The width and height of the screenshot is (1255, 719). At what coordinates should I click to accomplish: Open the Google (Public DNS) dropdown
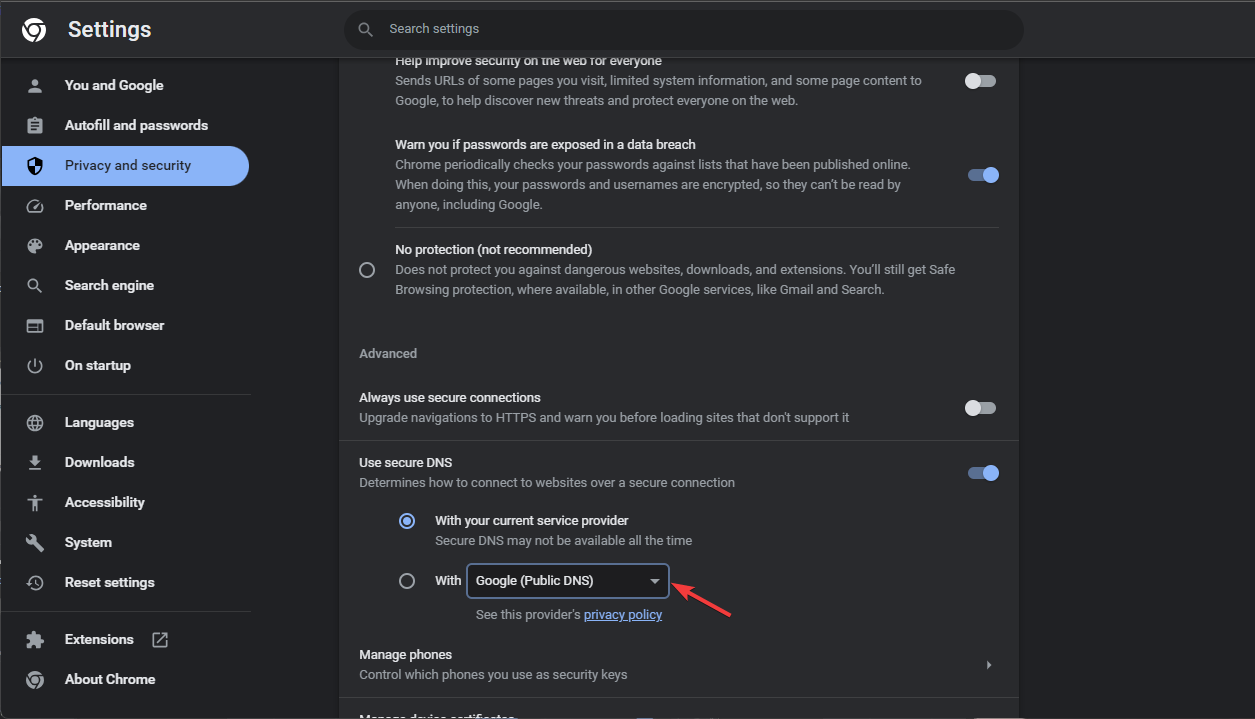tap(567, 581)
